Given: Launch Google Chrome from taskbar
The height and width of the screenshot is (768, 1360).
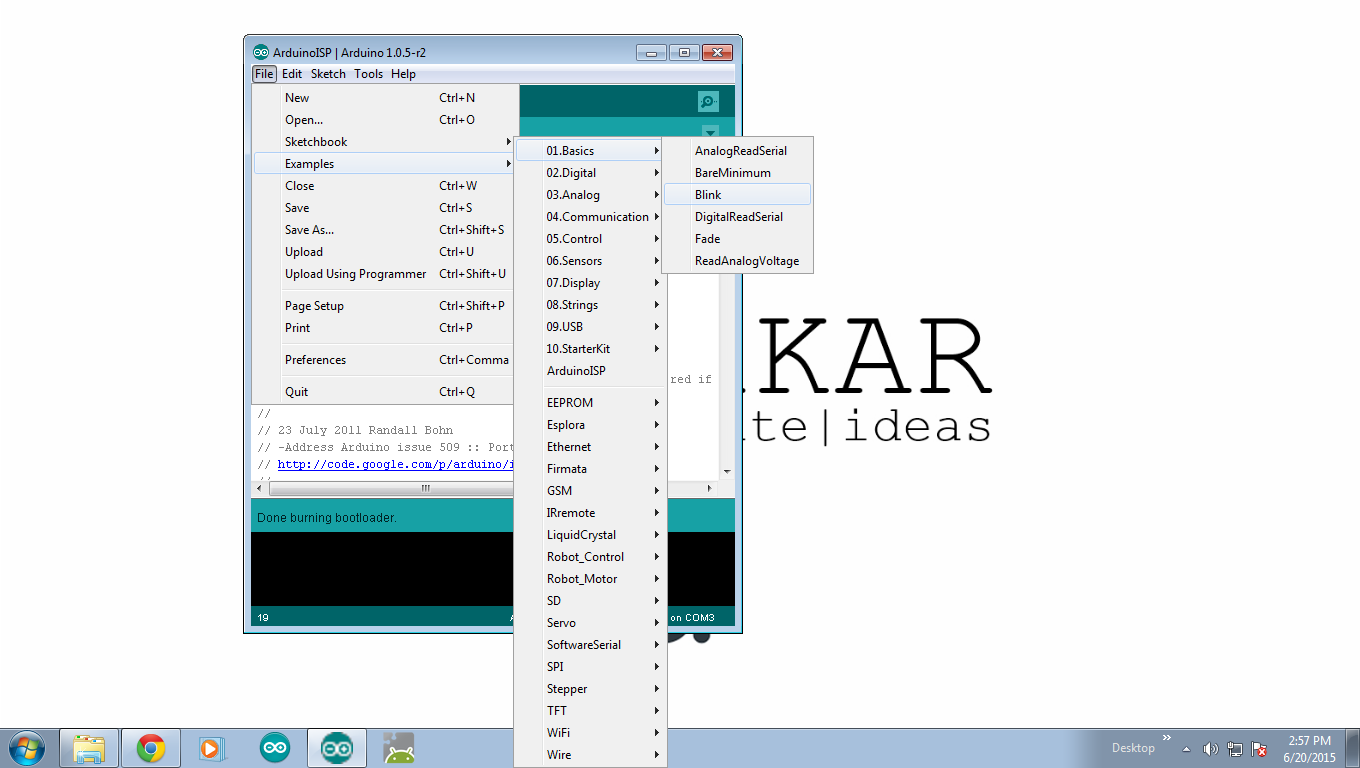Looking at the screenshot, I should pos(151,748).
